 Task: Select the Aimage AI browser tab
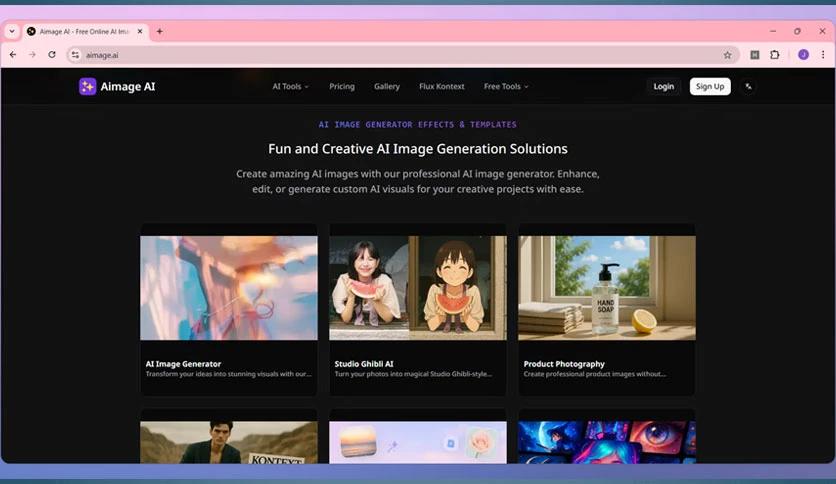(84, 31)
